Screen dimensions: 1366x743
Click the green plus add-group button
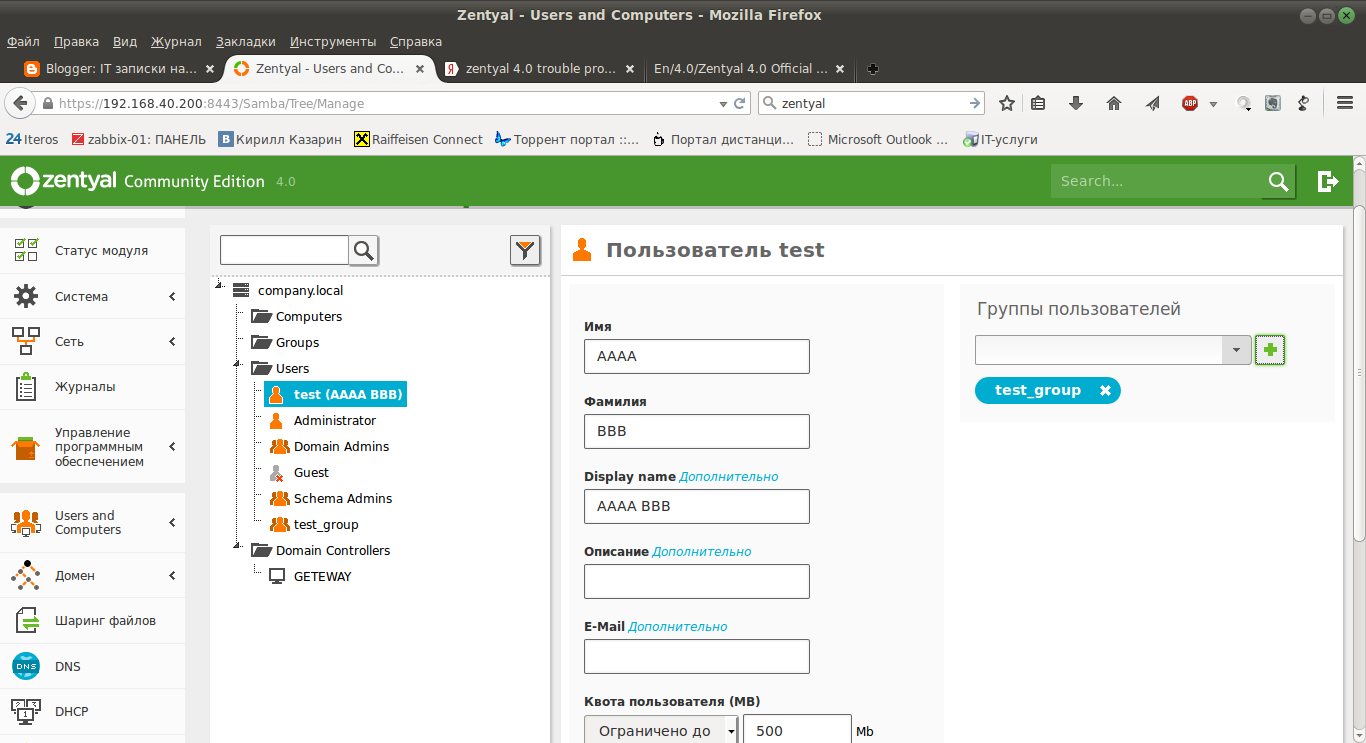point(1270,350)
